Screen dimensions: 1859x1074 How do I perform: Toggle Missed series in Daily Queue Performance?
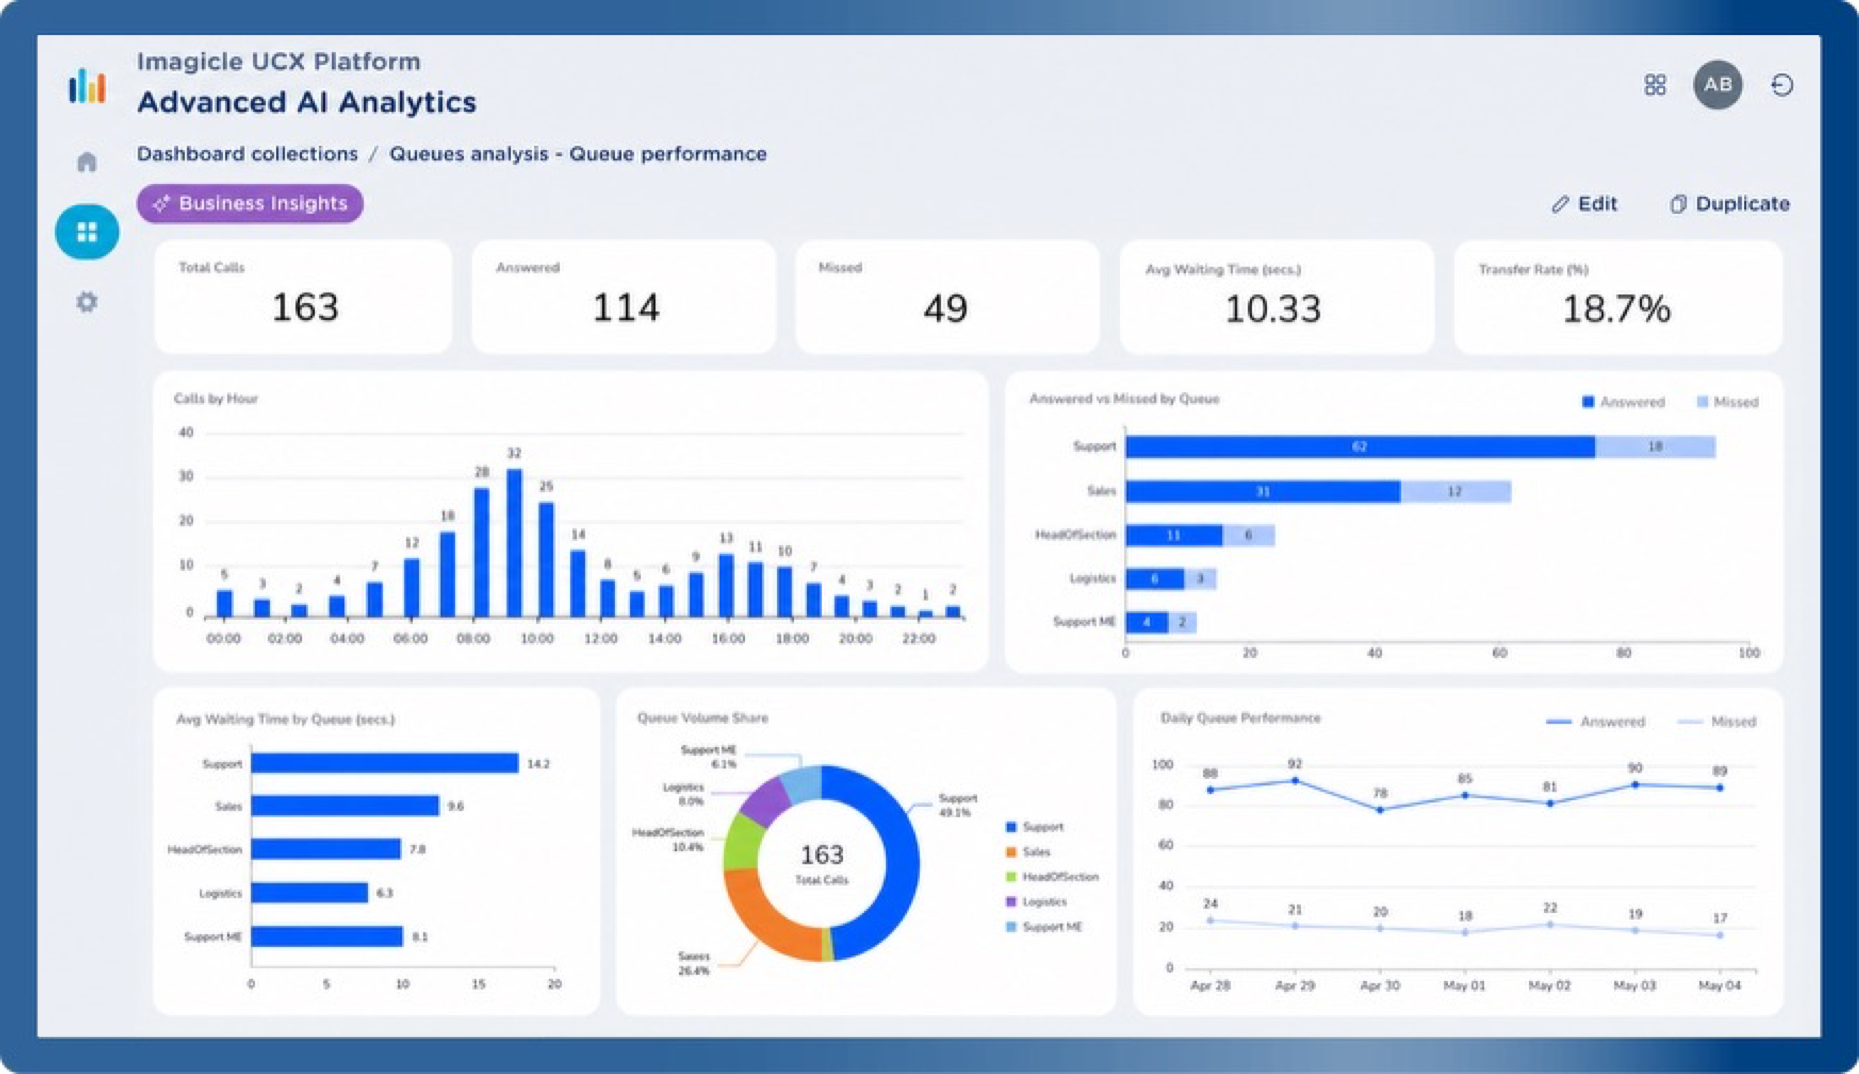tap(1716, 721)
